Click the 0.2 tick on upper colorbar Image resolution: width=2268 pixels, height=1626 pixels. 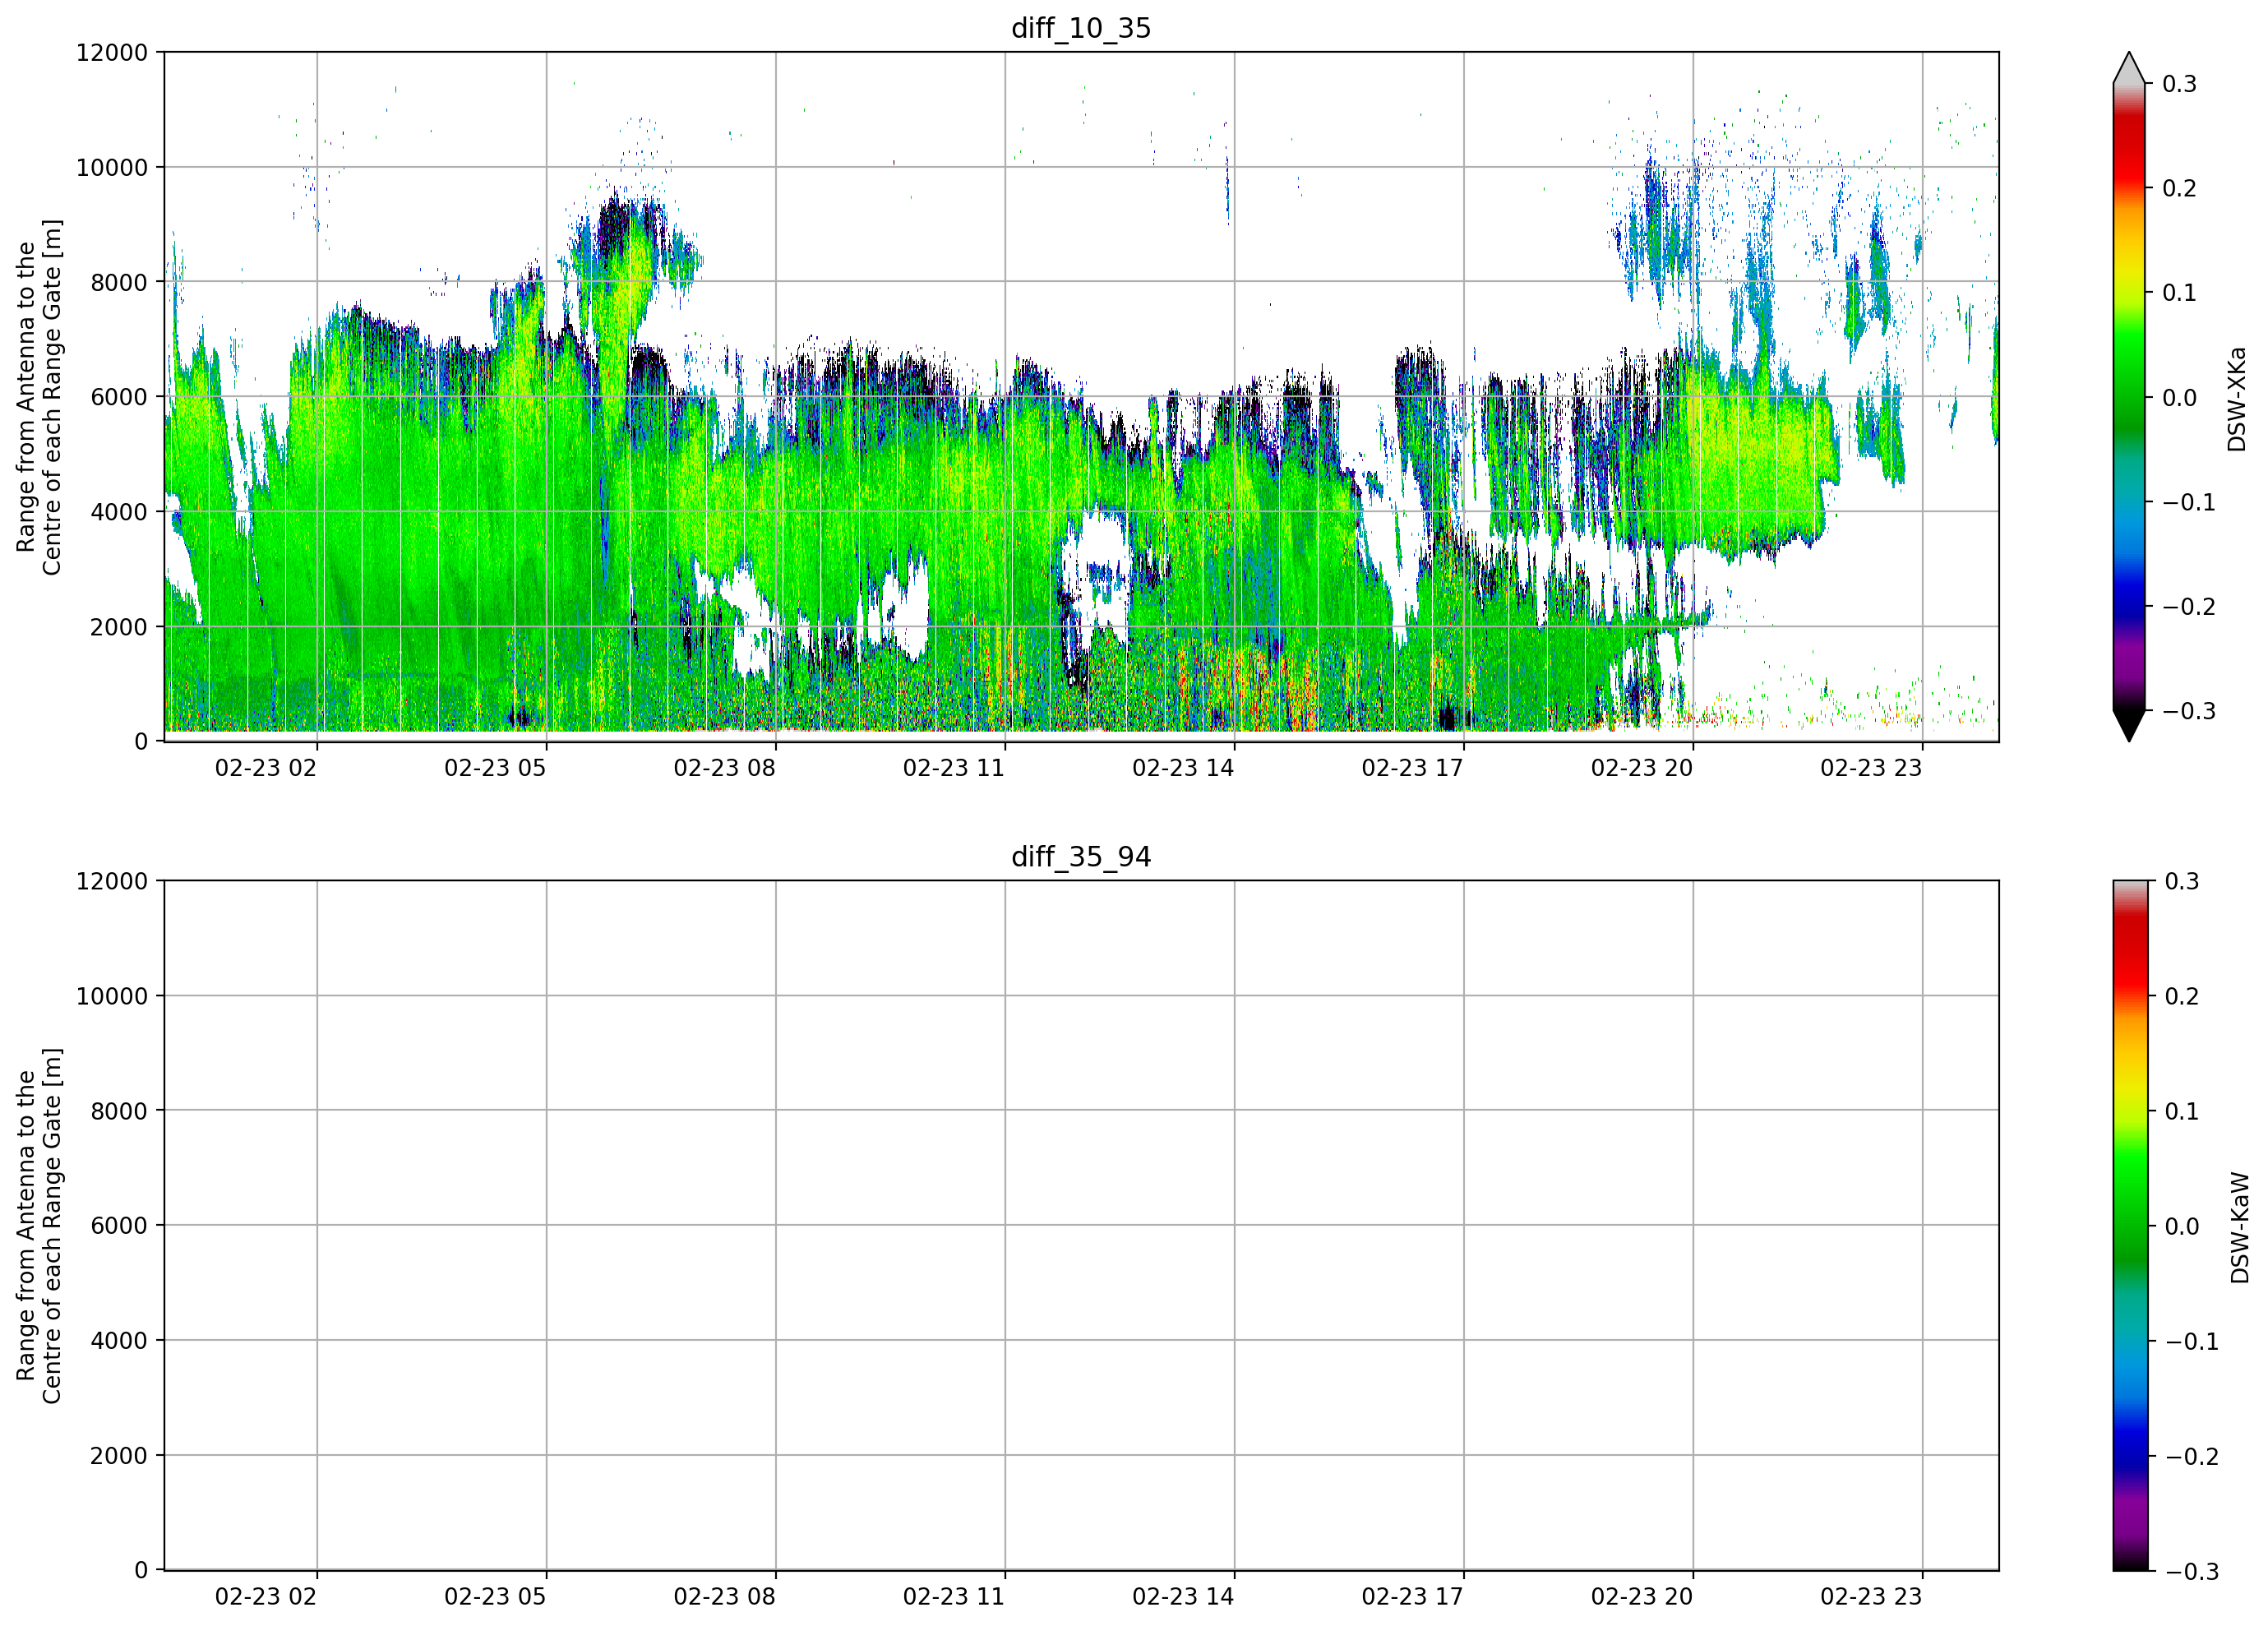(x=2179, y=188)
